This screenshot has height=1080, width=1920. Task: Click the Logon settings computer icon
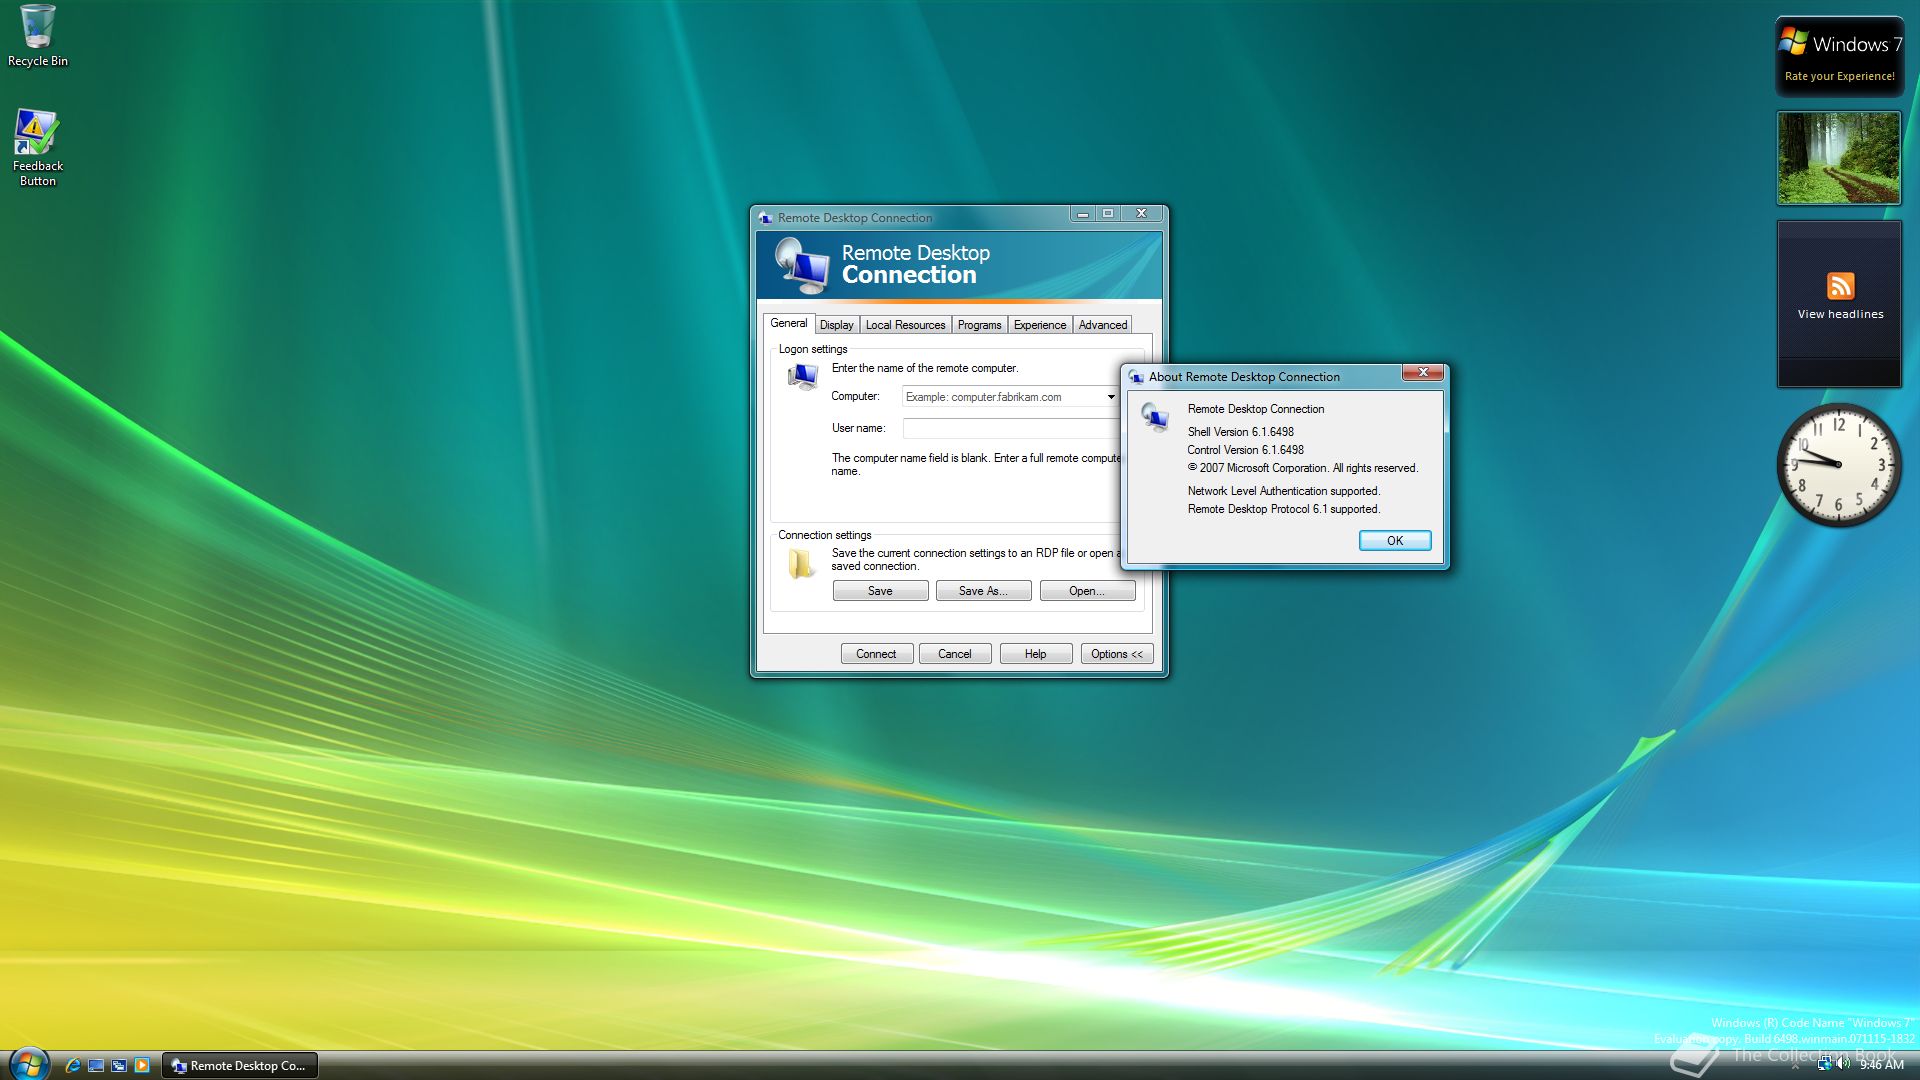[802, 377]
